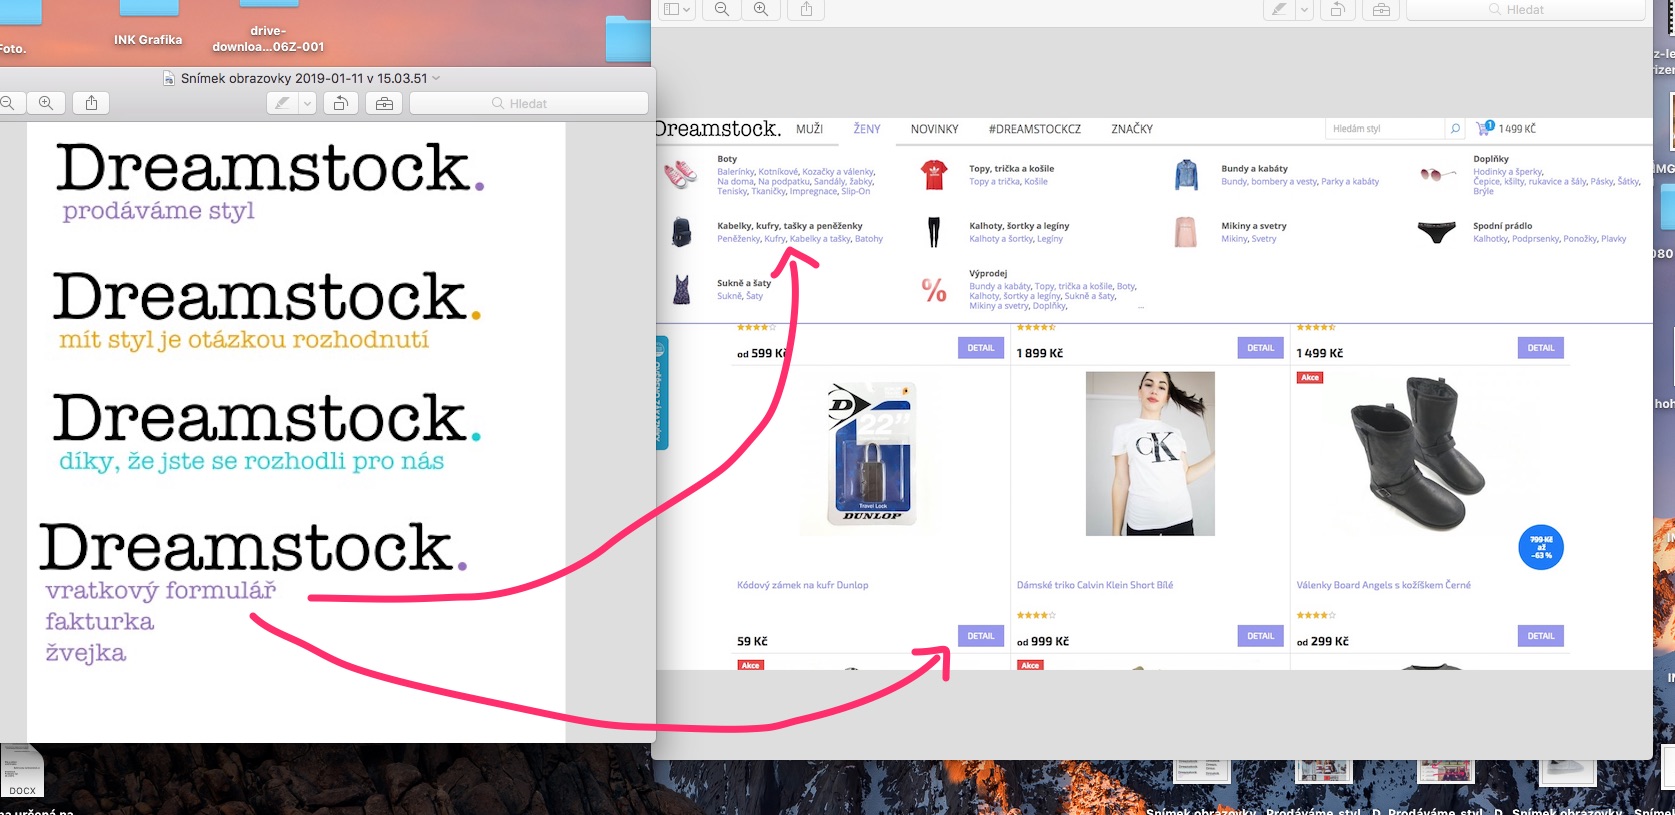Open title dropdown next to Snímek obrazovky 2019-01-11
The width and height of the screenshot is (1675, 815).
point(436,78)
